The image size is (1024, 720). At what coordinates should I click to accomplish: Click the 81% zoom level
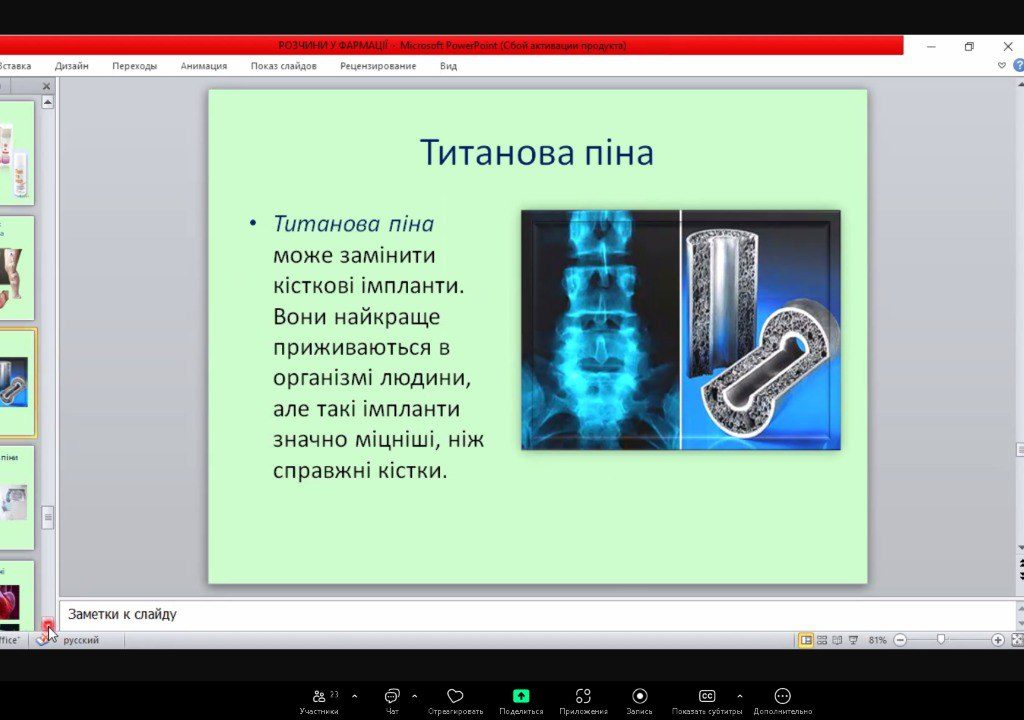(877, 640)
